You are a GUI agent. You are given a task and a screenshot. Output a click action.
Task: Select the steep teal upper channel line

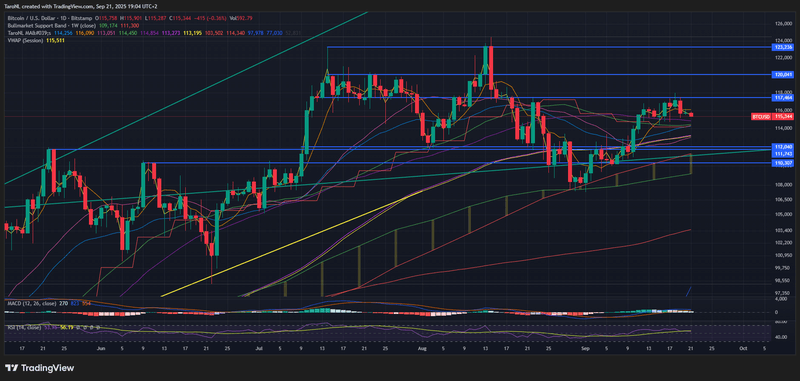pos(186,97)
